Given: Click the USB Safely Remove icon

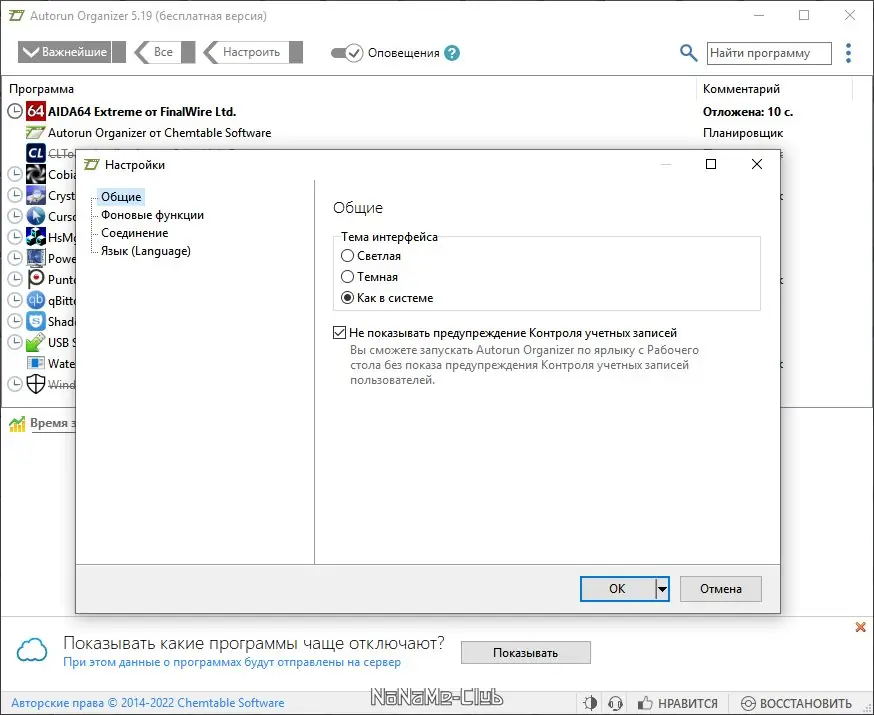Looking at the screenshot, I should (36, 342).
